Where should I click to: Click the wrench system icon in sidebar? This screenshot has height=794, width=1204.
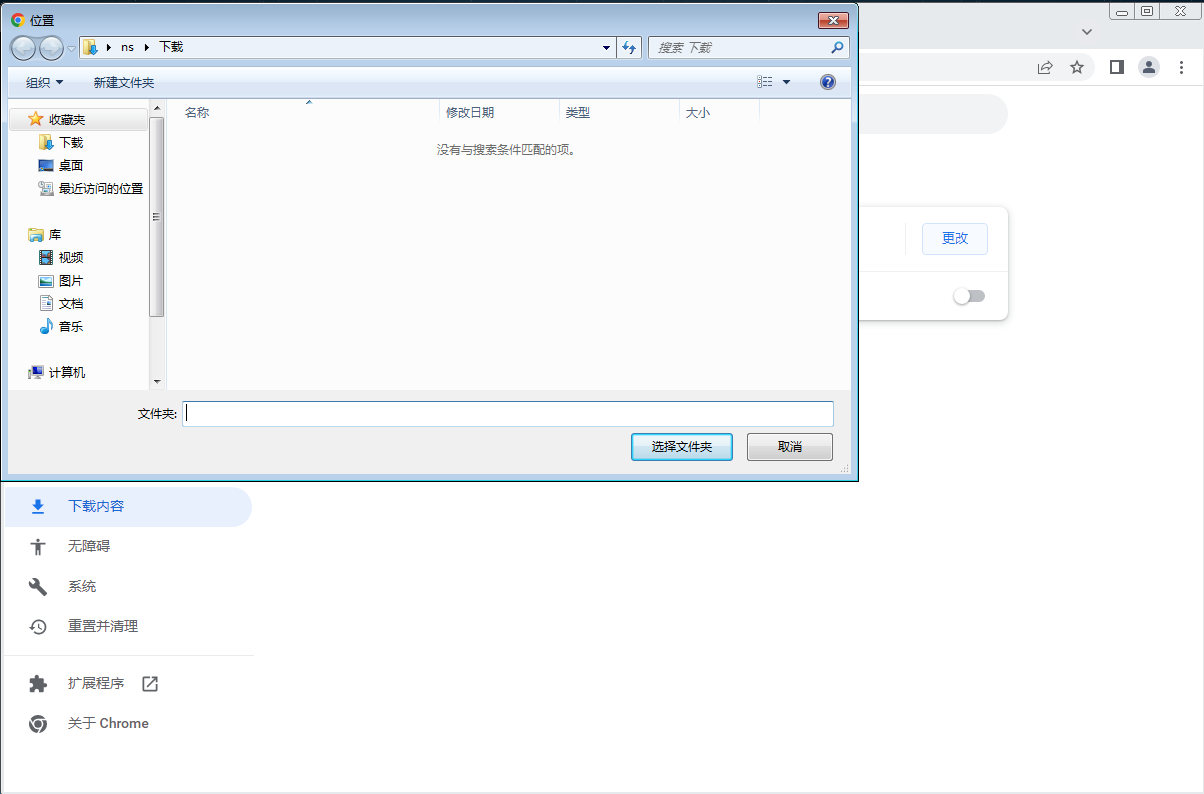pyautogui.click(x=38, y=586)
